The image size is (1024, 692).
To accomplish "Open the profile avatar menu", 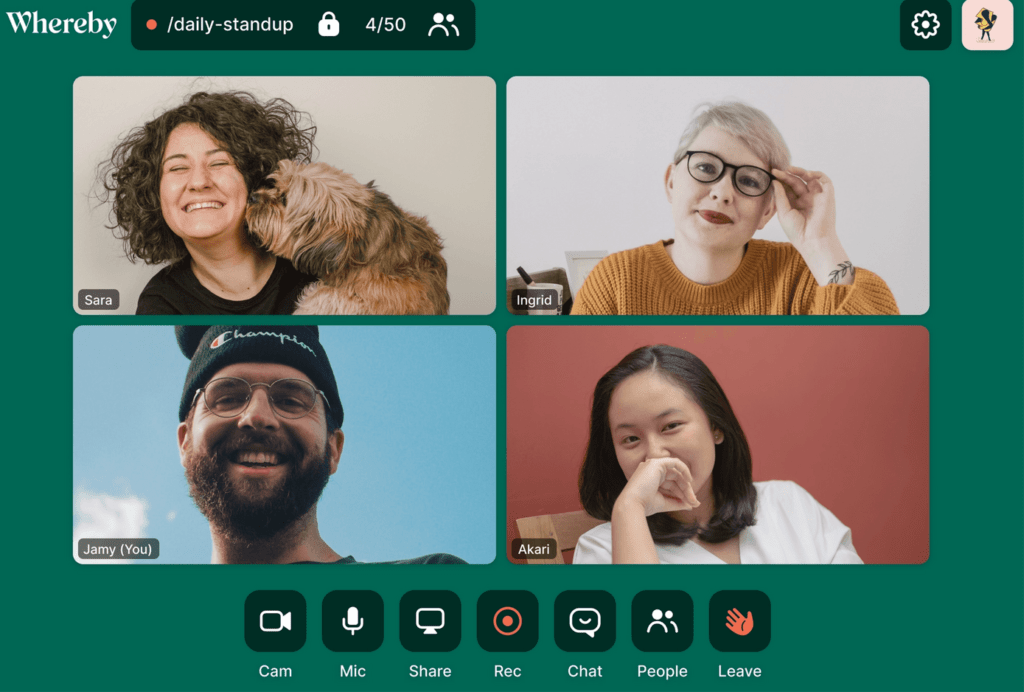I will (987, 25).
